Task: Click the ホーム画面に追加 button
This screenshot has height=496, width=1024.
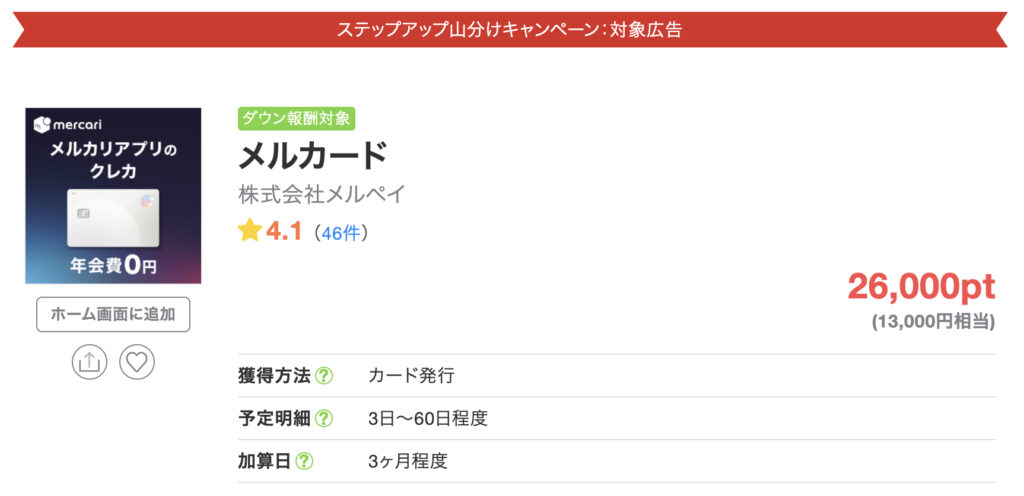Action: click(113, 315)
